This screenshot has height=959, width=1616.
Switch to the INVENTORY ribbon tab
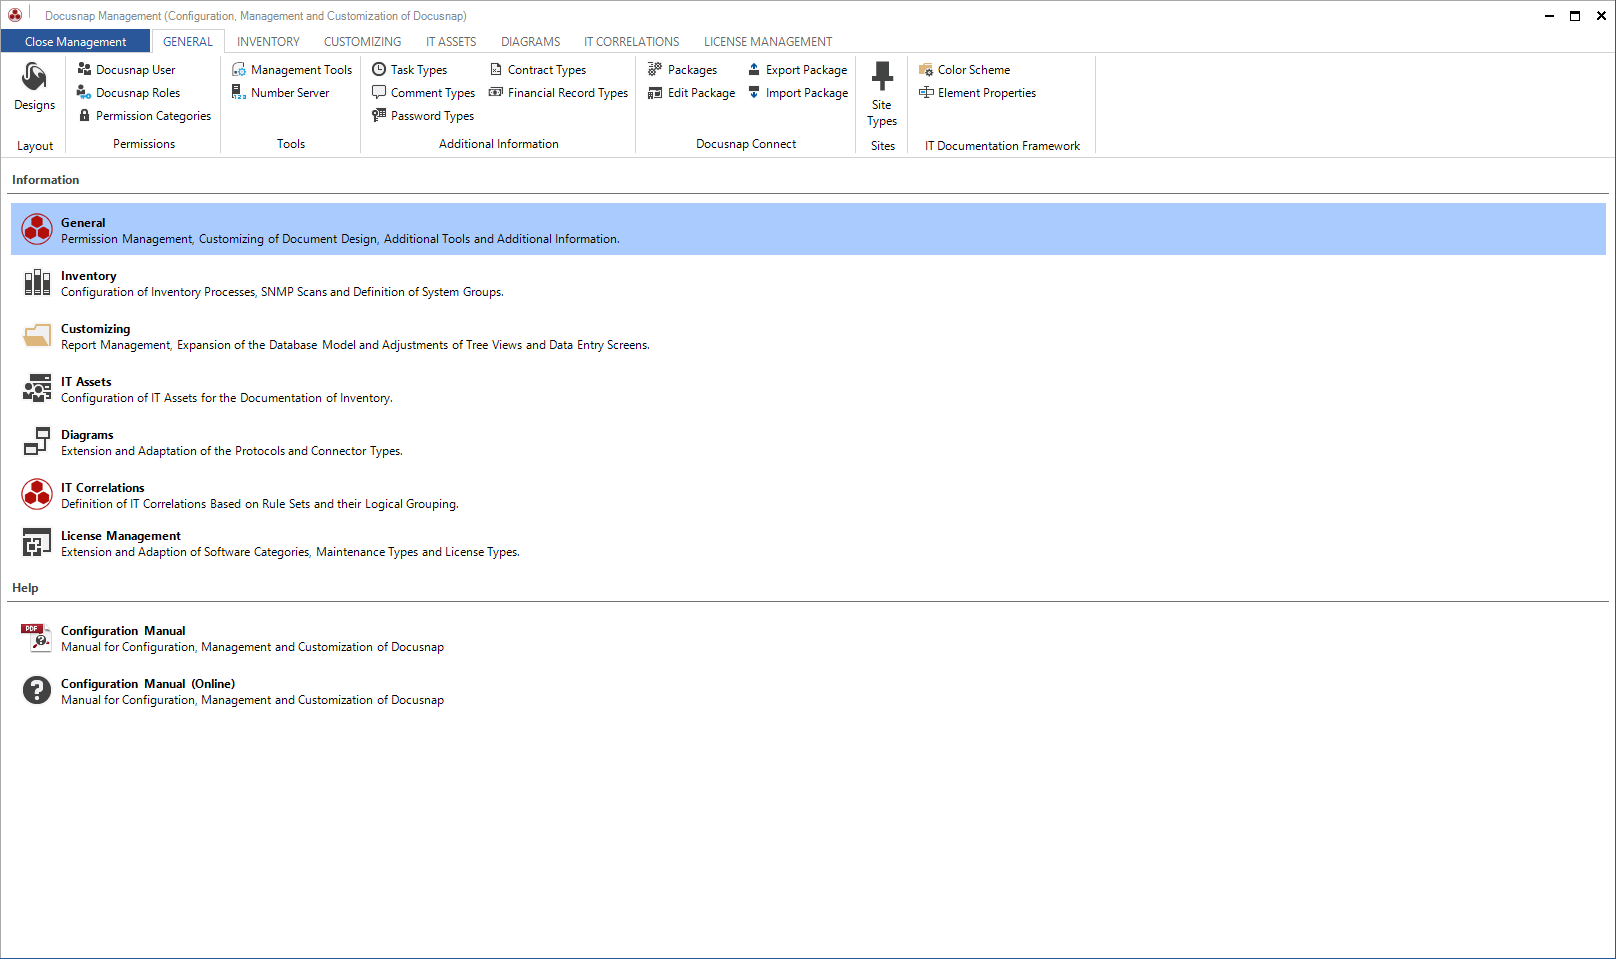point(268,42)
